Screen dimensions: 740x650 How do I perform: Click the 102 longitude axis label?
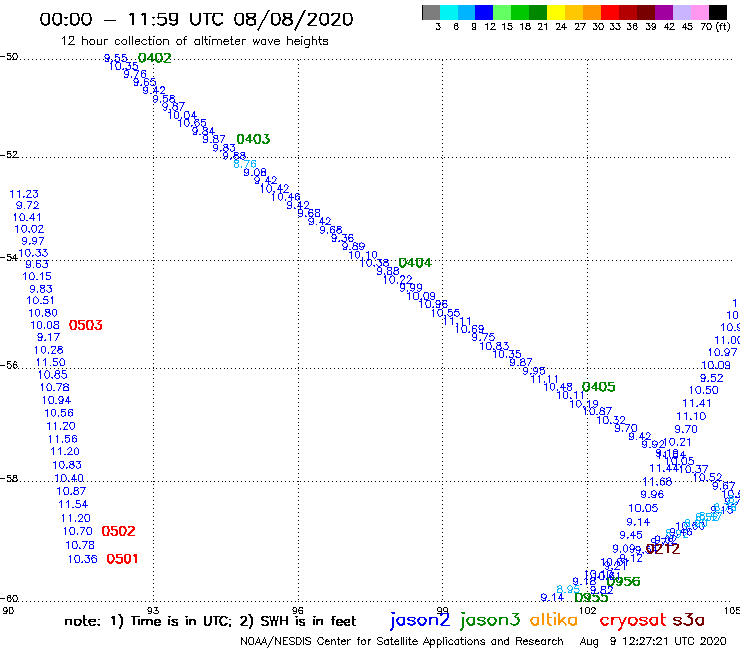pyautogui.click(x=588, y=610)
